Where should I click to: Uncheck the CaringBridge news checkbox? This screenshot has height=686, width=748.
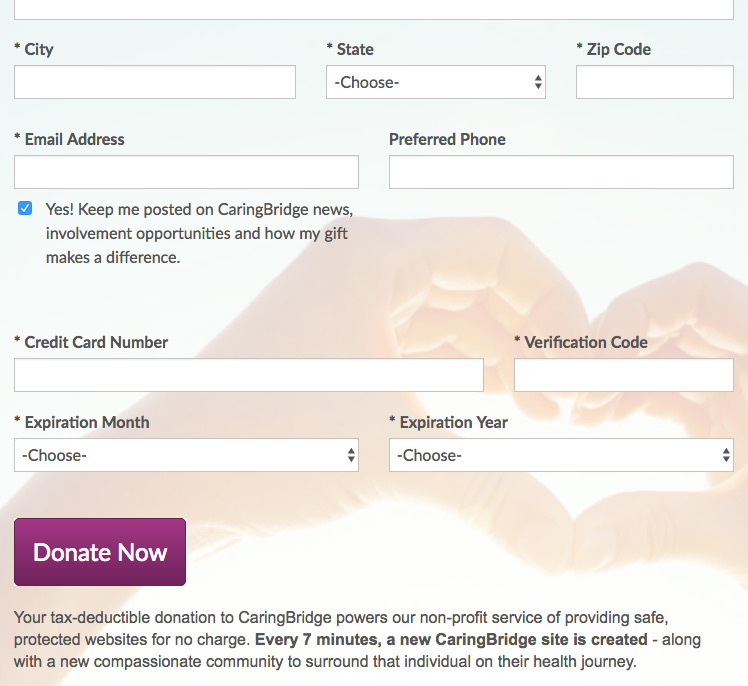tap(25, 209)
